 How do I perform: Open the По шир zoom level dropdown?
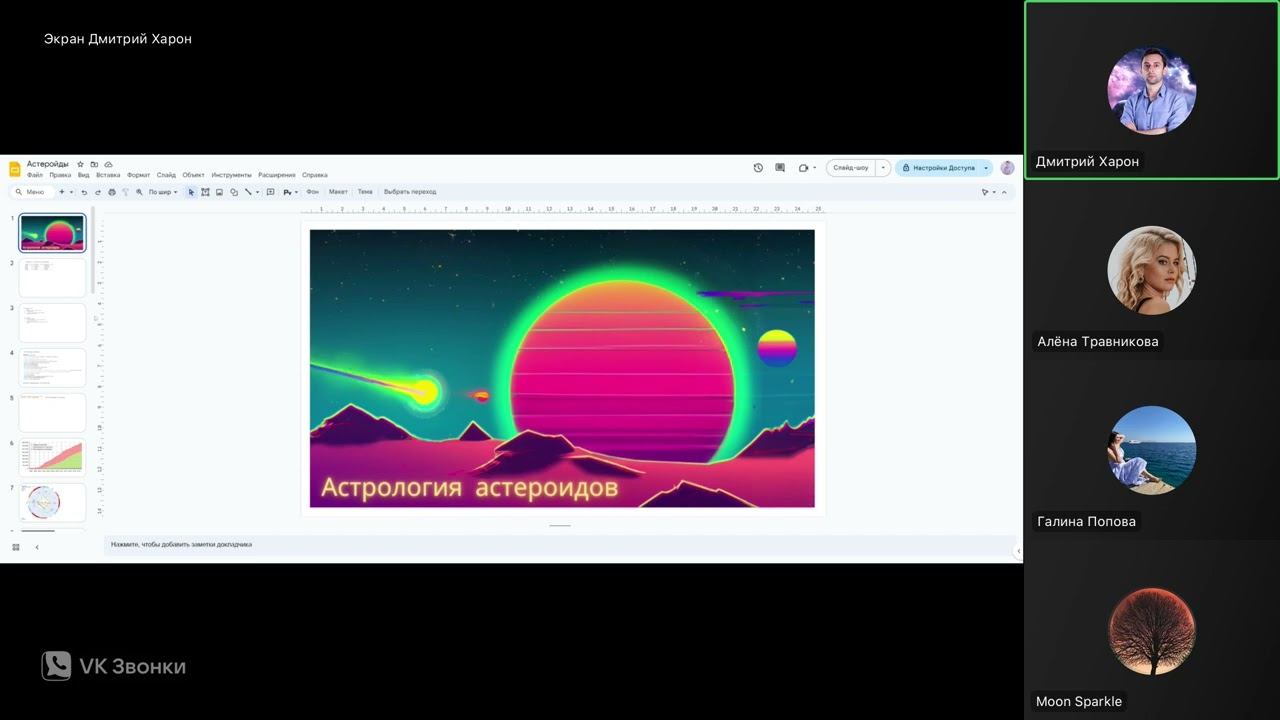pos(163,192)
